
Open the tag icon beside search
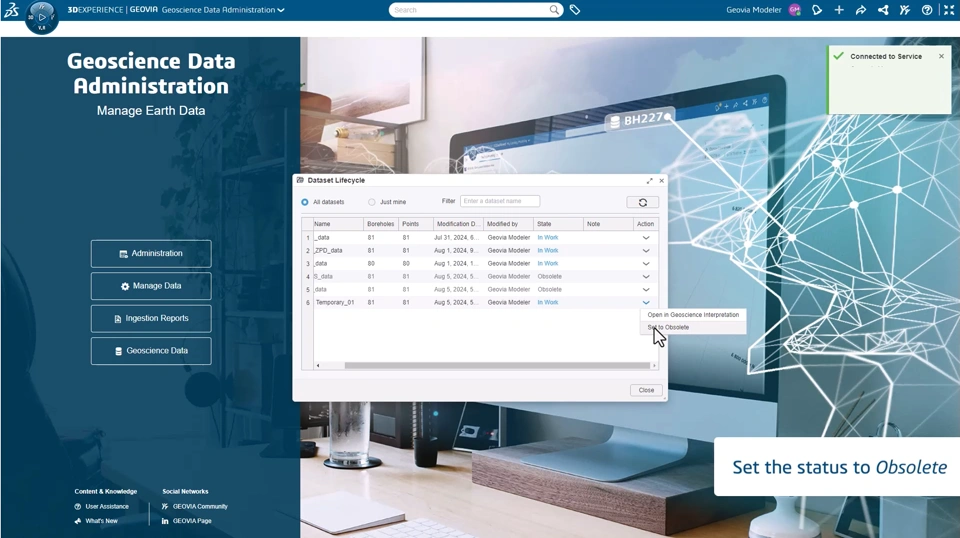[575, 10]
